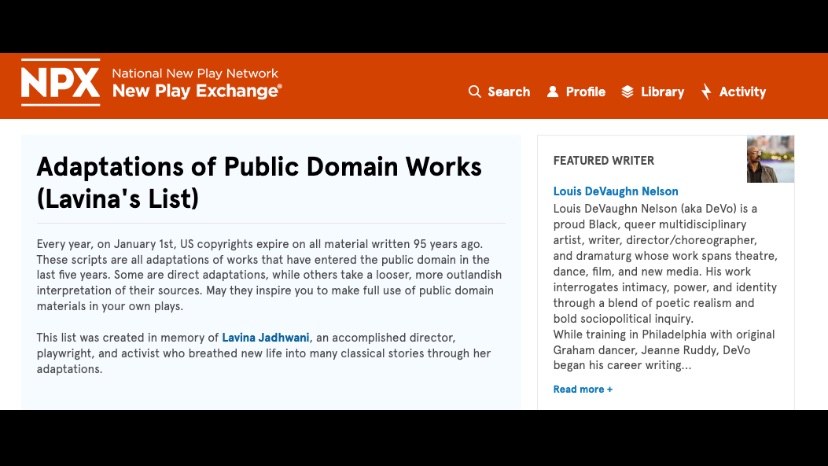
Task: Click the 'While training in Philadelphia' bio text
Action: (664, 350)
